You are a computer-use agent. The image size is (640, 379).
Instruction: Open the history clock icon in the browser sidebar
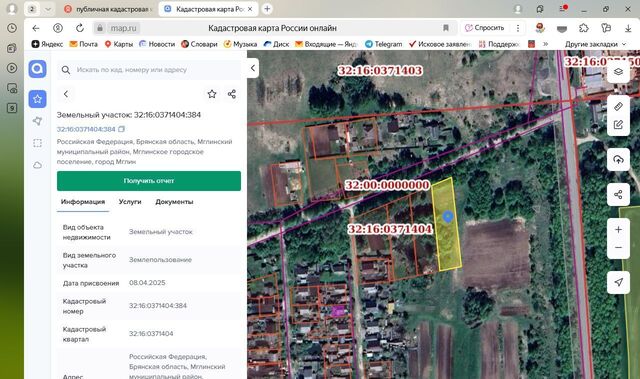tap(12, 28)
